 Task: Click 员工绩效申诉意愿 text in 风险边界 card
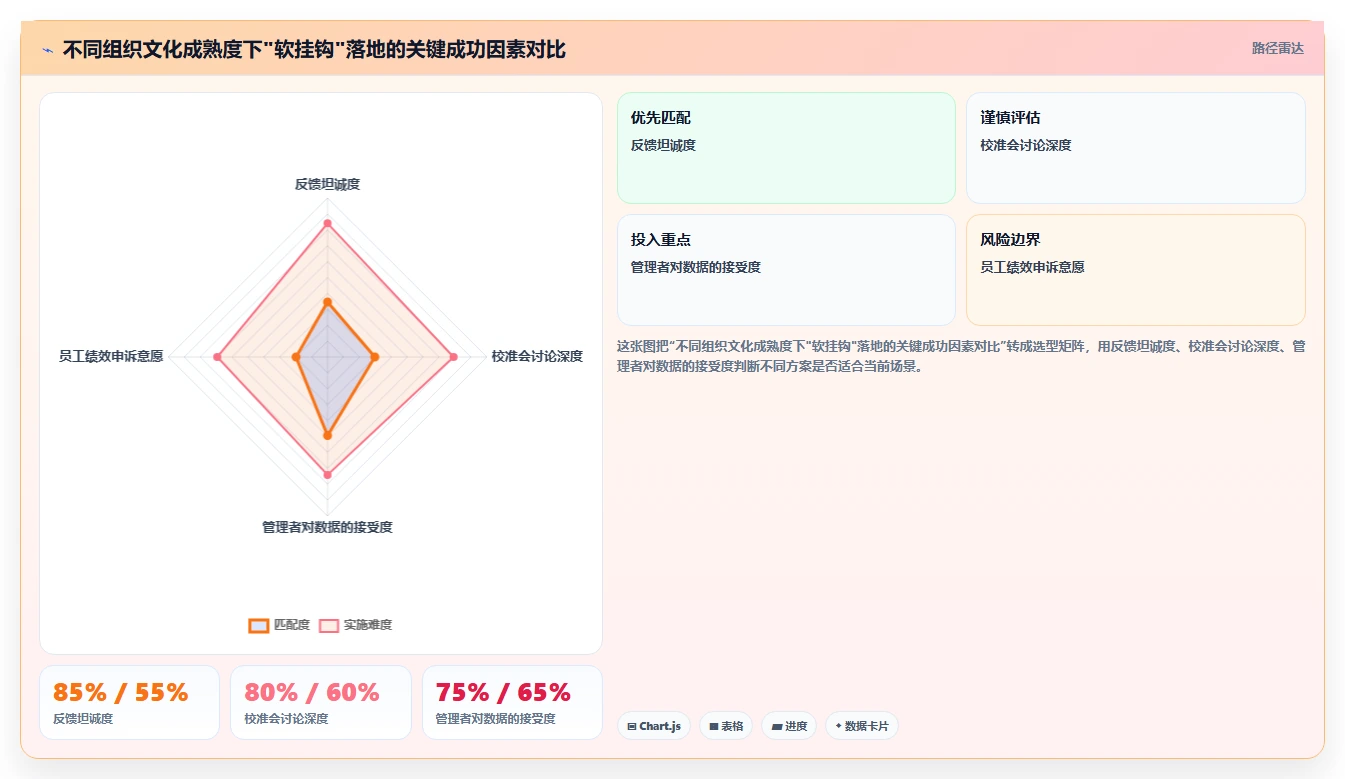tap(1032, 267)
